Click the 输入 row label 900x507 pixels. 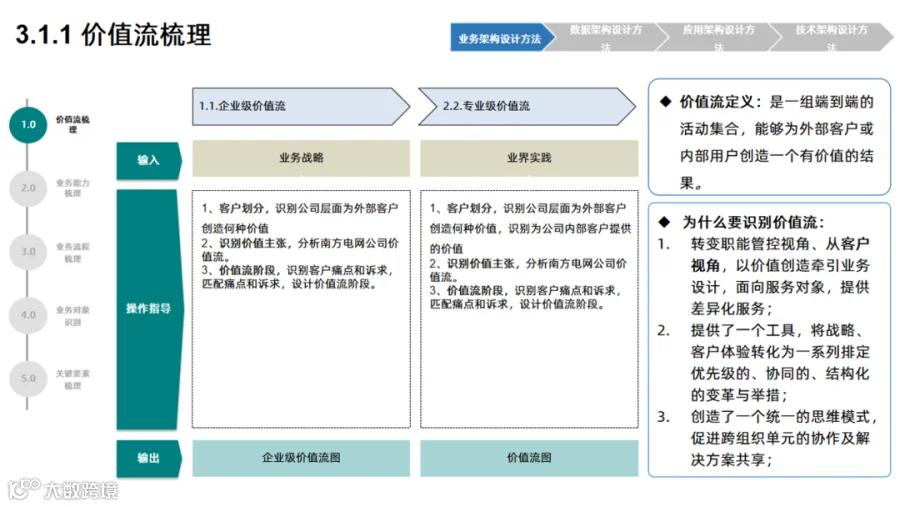pyautogui.click(x=149, y=160)
